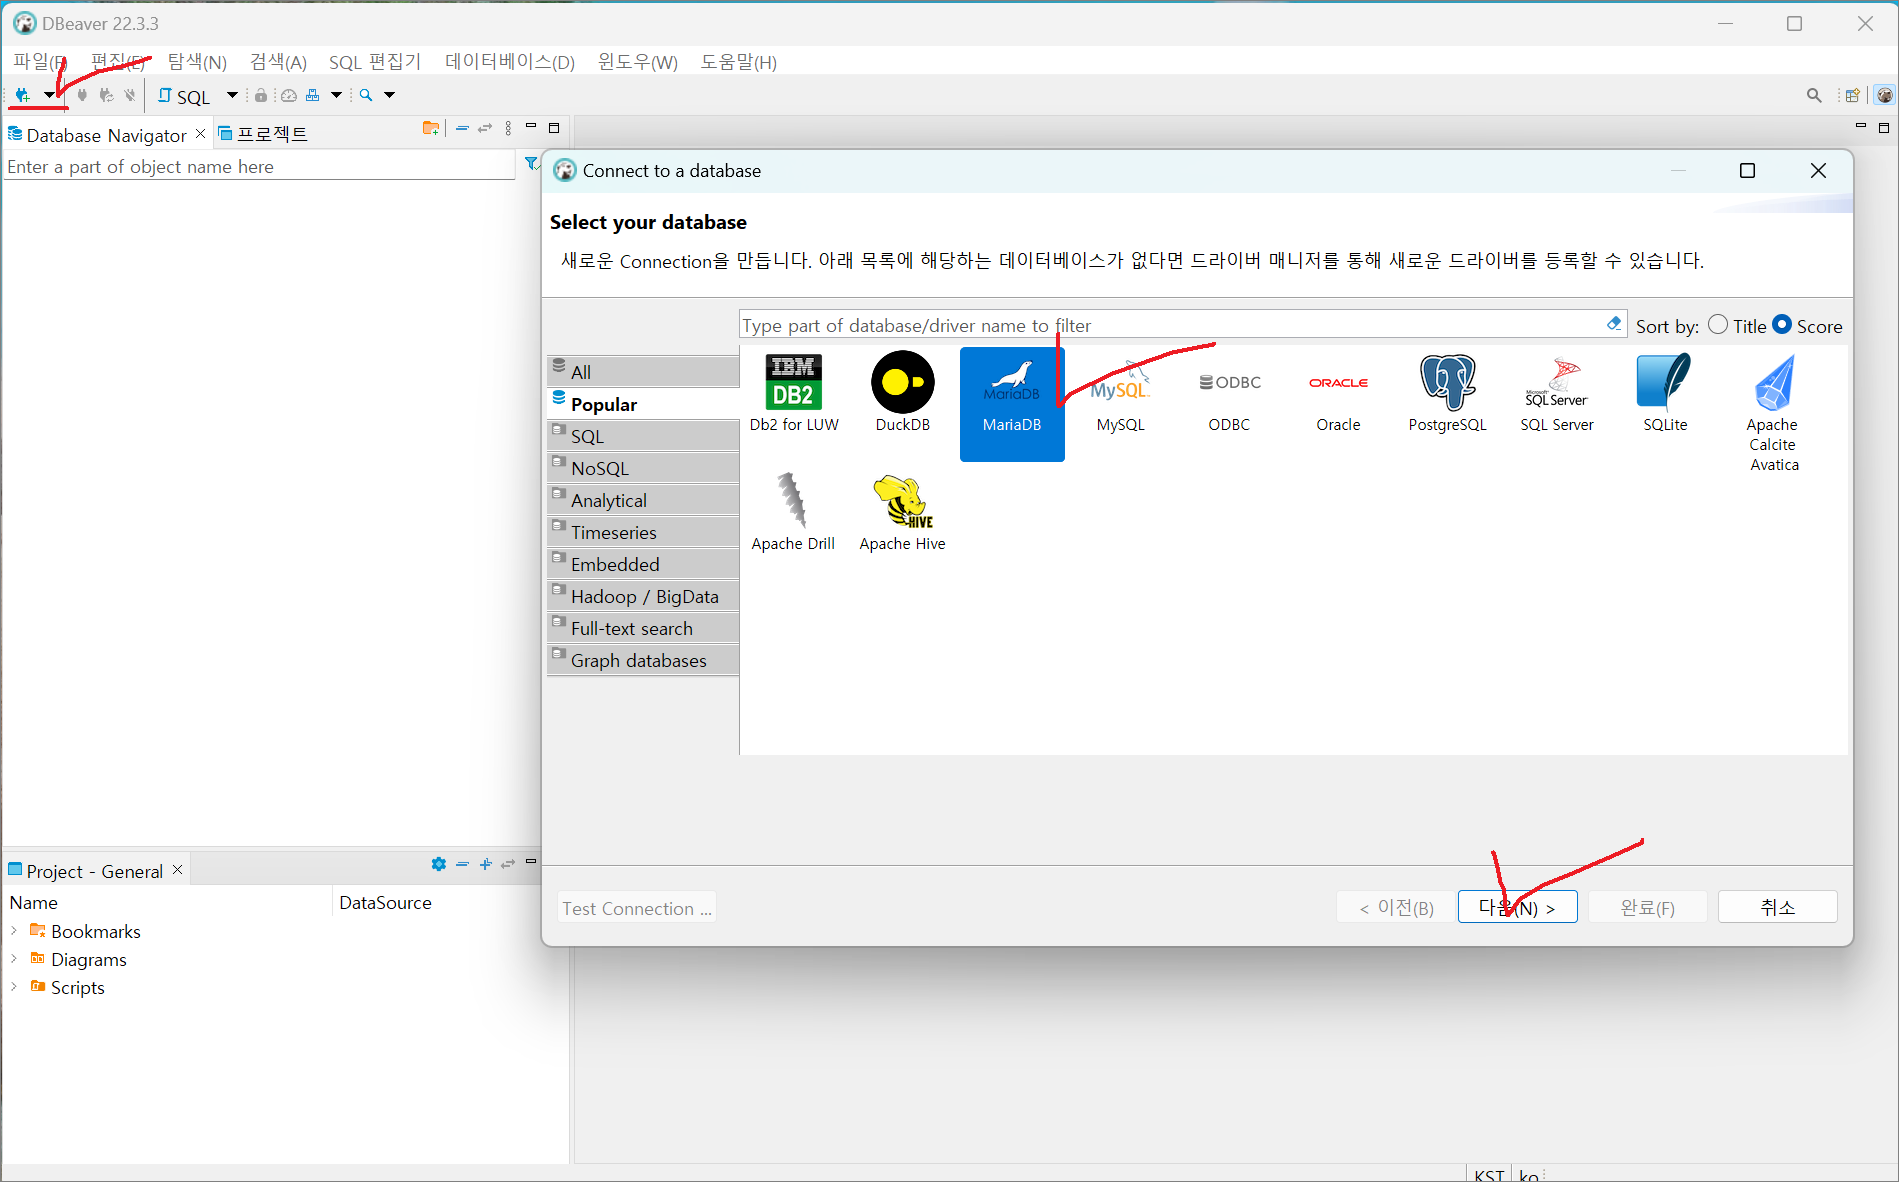The height and width of the screenshot is (1182, 1899).
Task: Expand the Bookmarks tree node
Action: pos(14,930)
